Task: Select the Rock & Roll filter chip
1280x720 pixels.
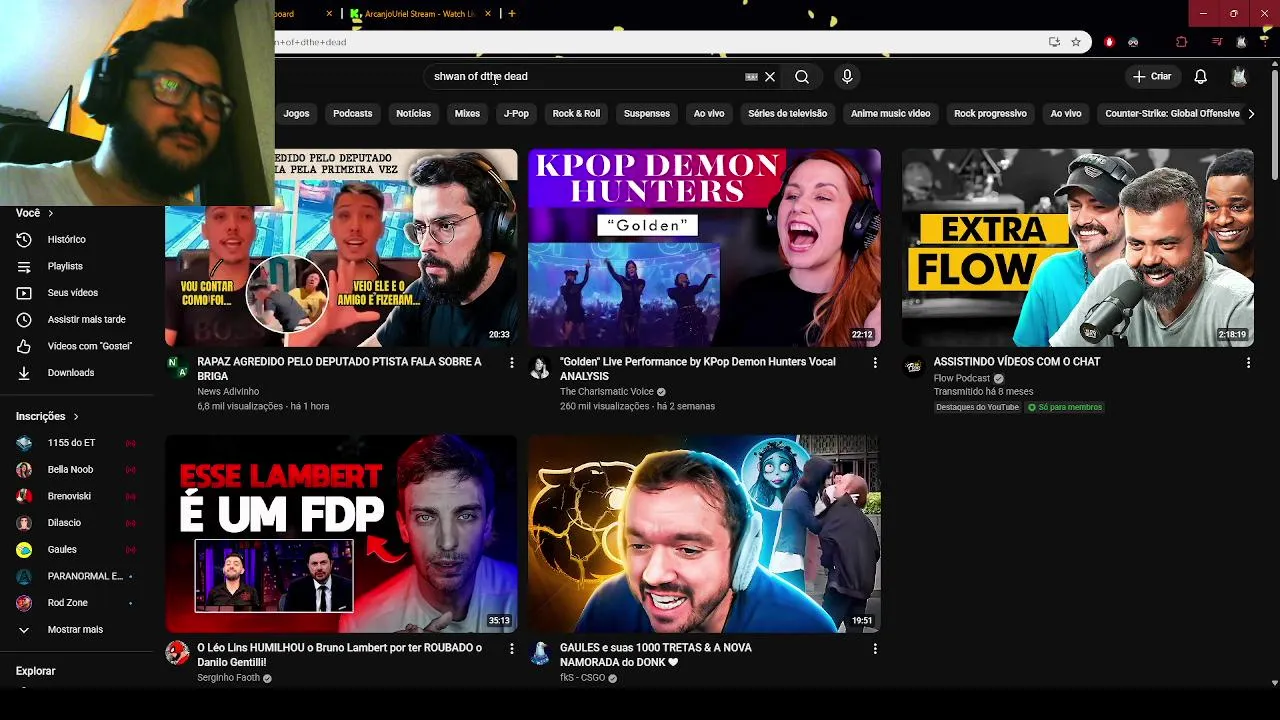Action: tap(576, 114)
